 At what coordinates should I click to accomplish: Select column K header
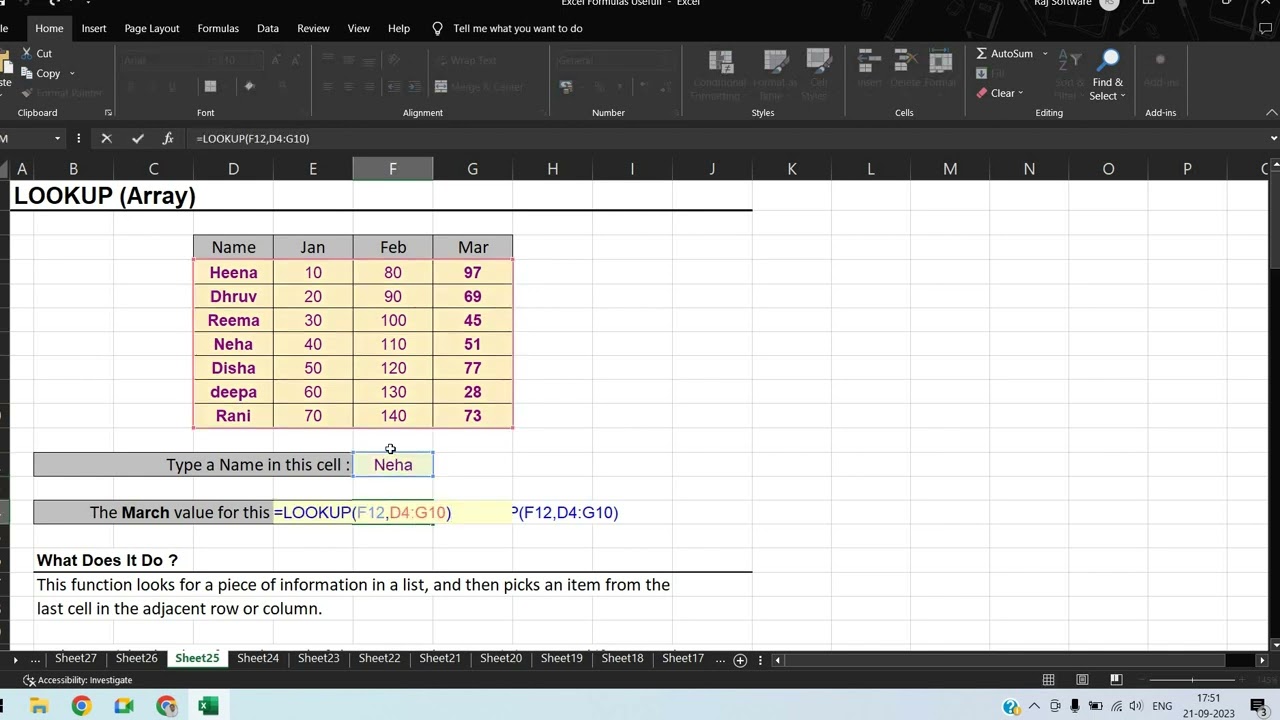click(791, 169)
